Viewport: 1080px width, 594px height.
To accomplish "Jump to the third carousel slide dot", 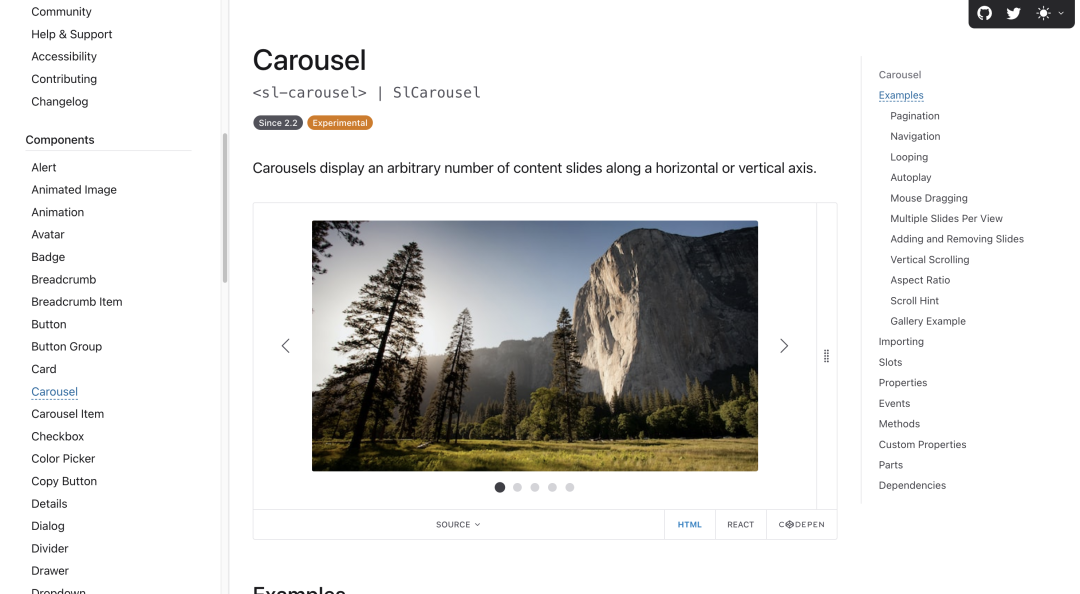I will click(534, 487).
